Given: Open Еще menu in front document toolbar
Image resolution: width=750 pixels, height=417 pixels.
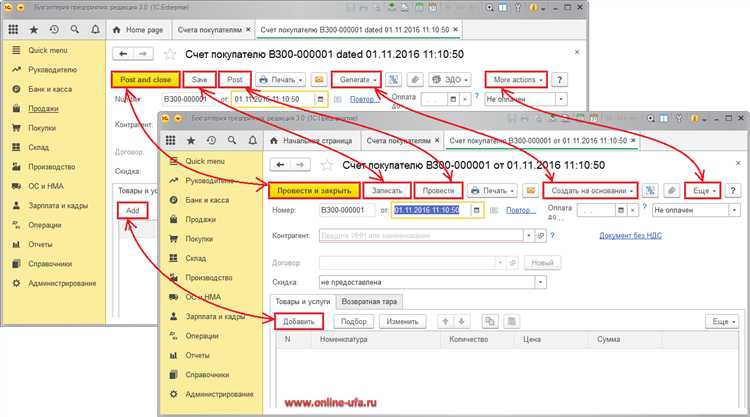Looking at the screenshot, I should [x=703, y=190].
